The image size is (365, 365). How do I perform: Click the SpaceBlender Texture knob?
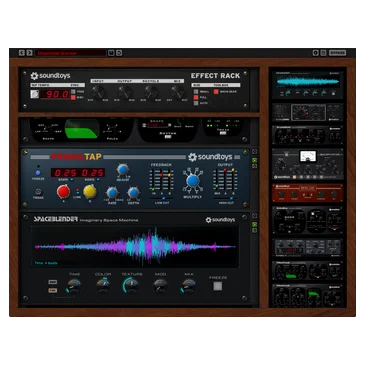(x=131, y=286)
